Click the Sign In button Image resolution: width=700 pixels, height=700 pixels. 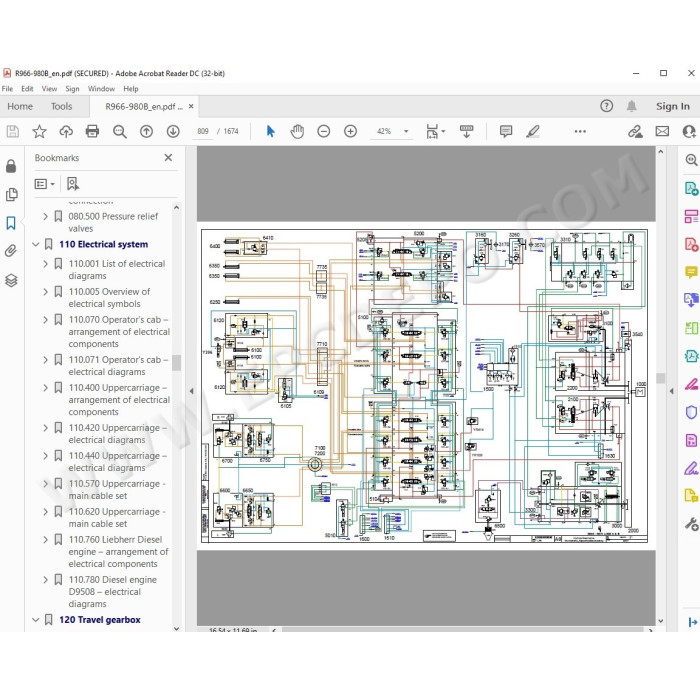tap(673, 107)
